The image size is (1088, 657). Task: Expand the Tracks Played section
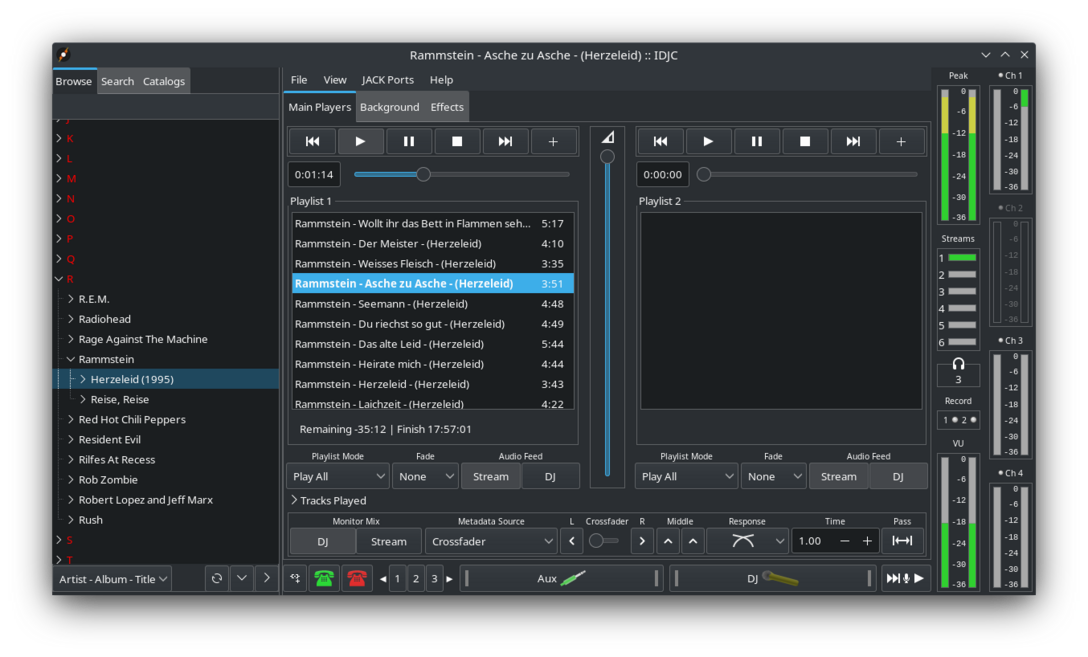[328, 500]
